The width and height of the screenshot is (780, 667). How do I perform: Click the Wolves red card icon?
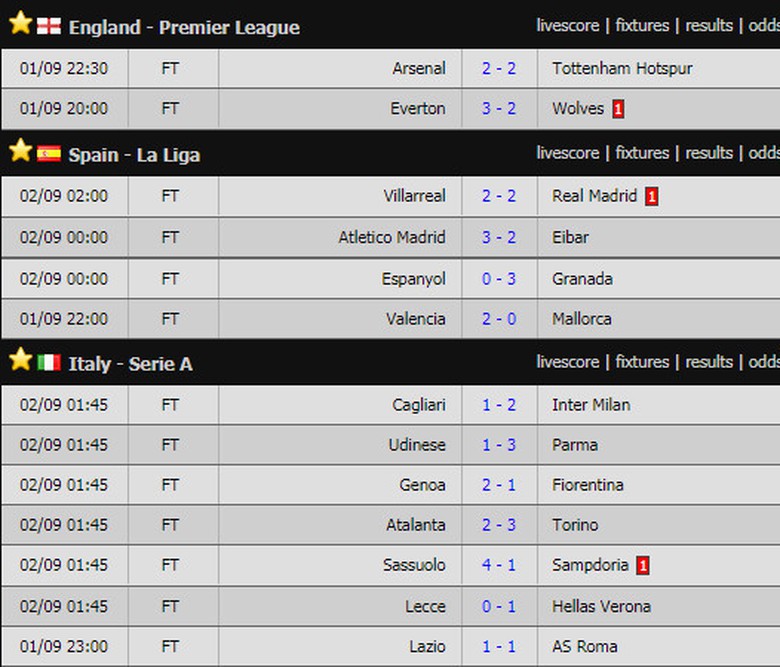(x=618, y=109)
